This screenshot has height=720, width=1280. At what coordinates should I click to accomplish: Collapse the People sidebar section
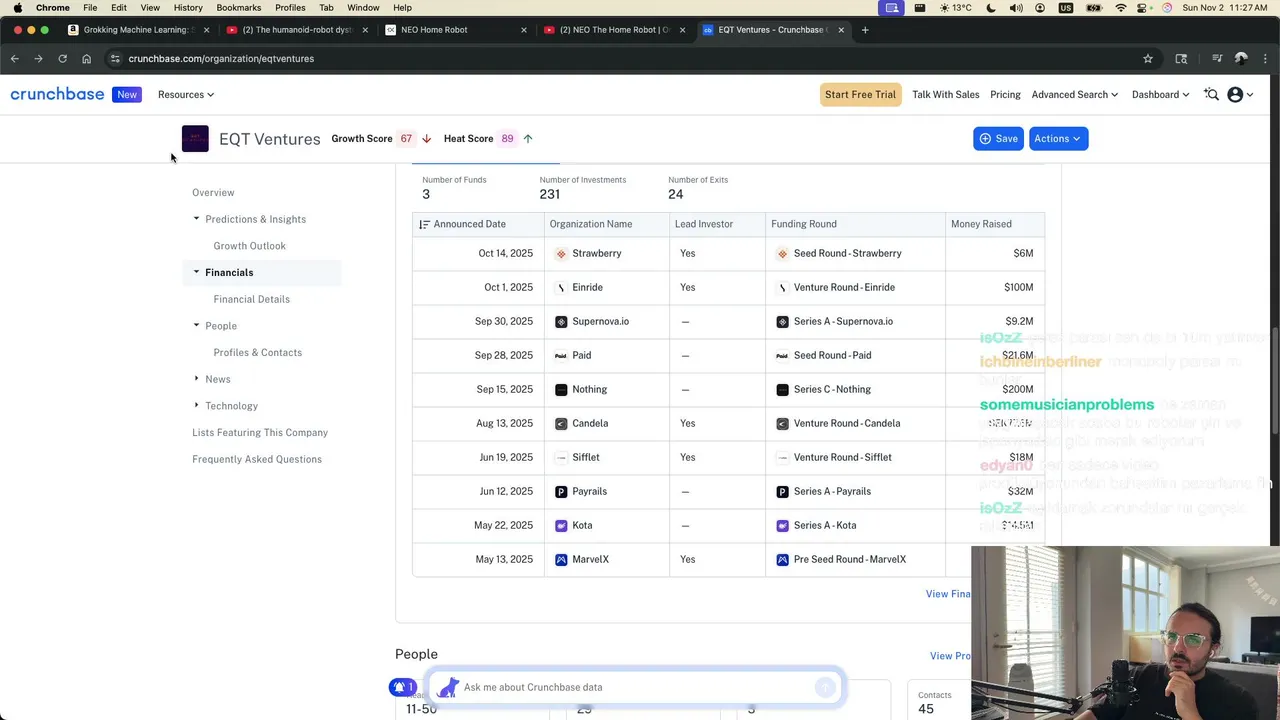click(x=197, y=326)
